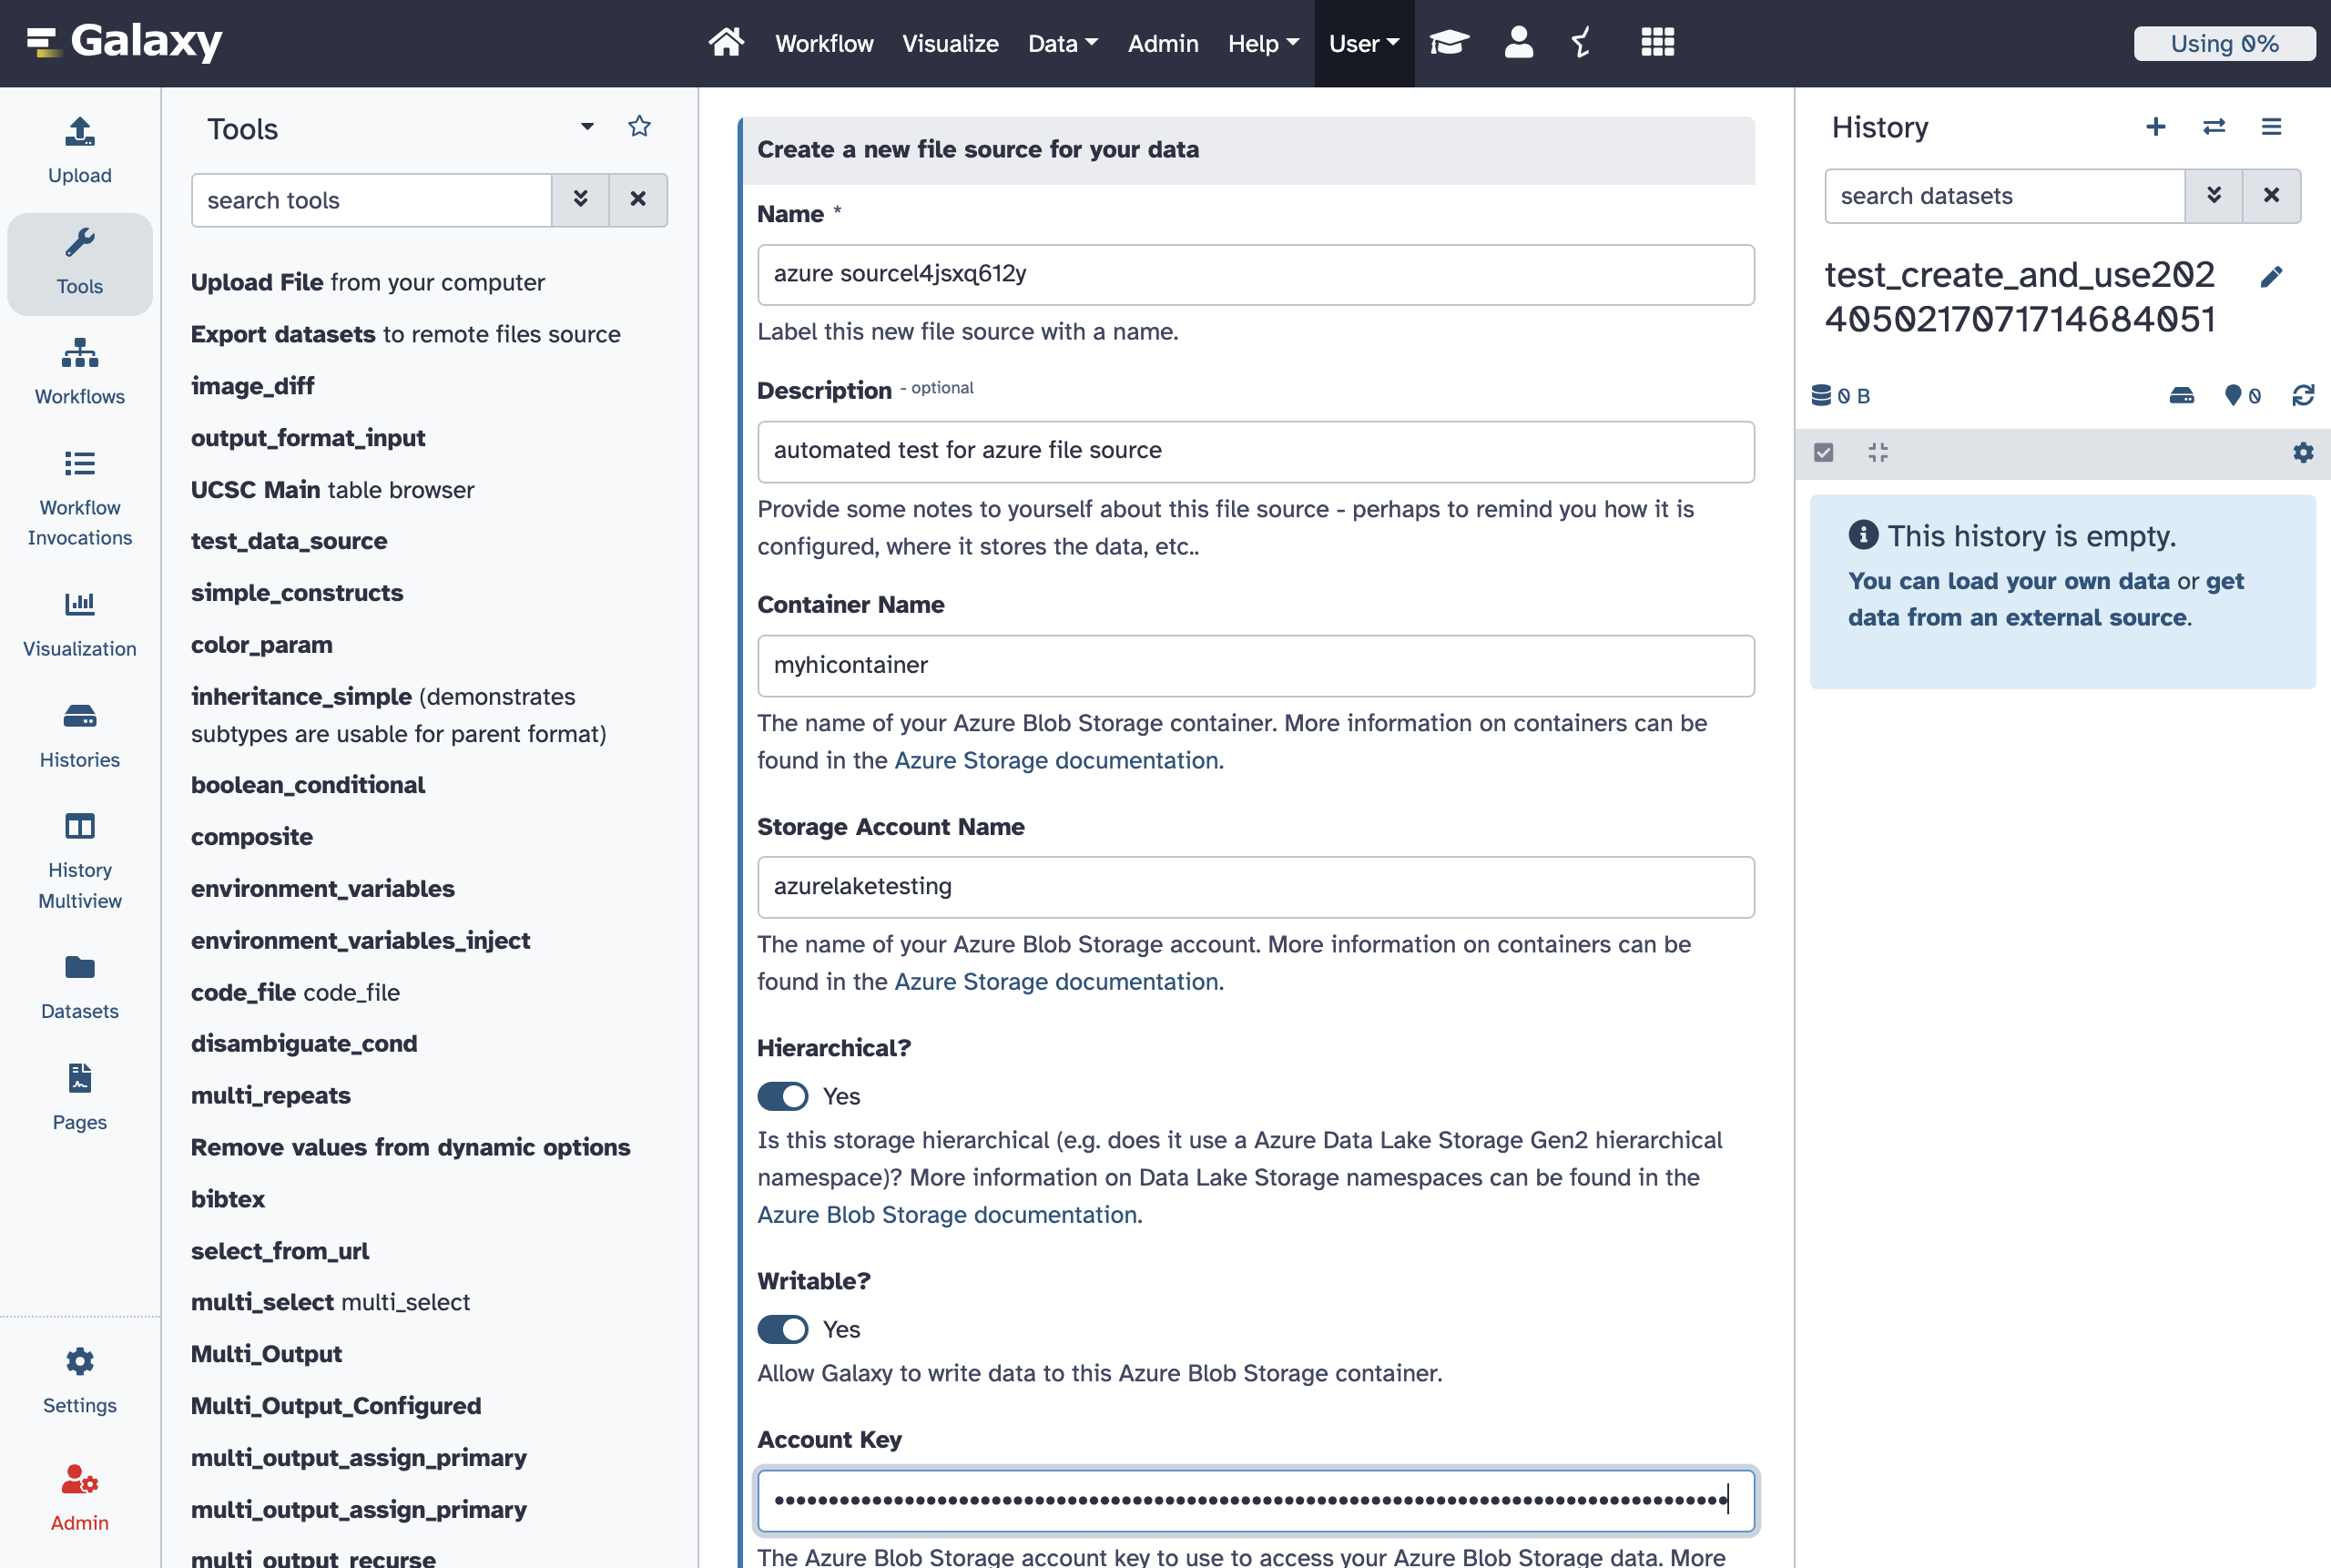
Task: Open the Workflows activity panel
Action: (x=79, y=371)
